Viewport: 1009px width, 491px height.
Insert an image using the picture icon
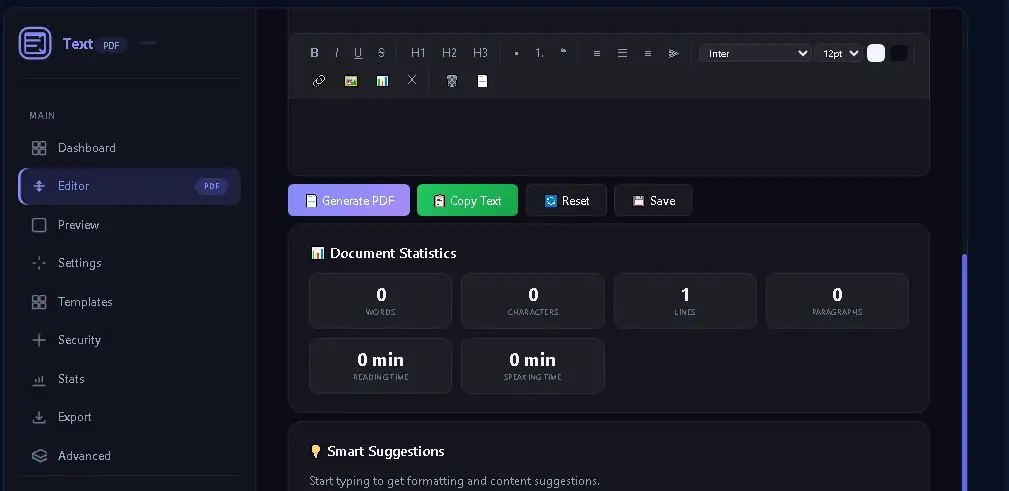[x=351, y=80]
